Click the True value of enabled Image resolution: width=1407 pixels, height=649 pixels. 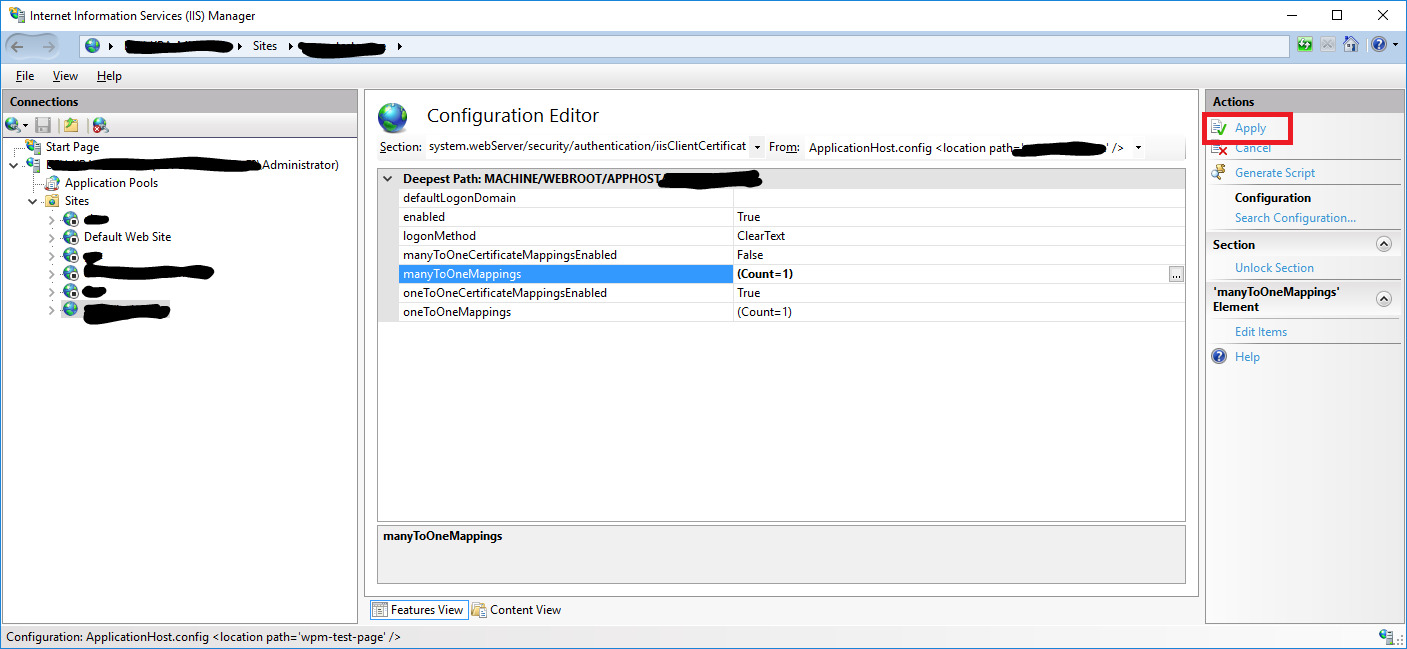[748, 217]
